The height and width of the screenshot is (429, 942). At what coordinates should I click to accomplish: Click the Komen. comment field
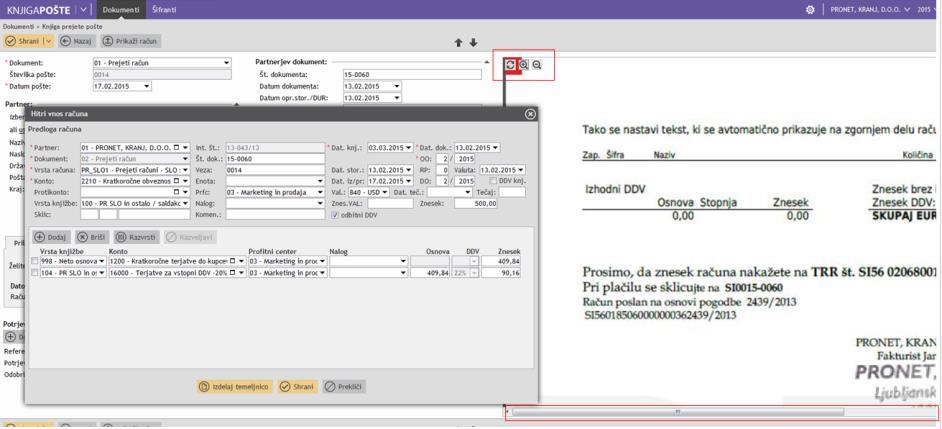click(x=275, y=214)
